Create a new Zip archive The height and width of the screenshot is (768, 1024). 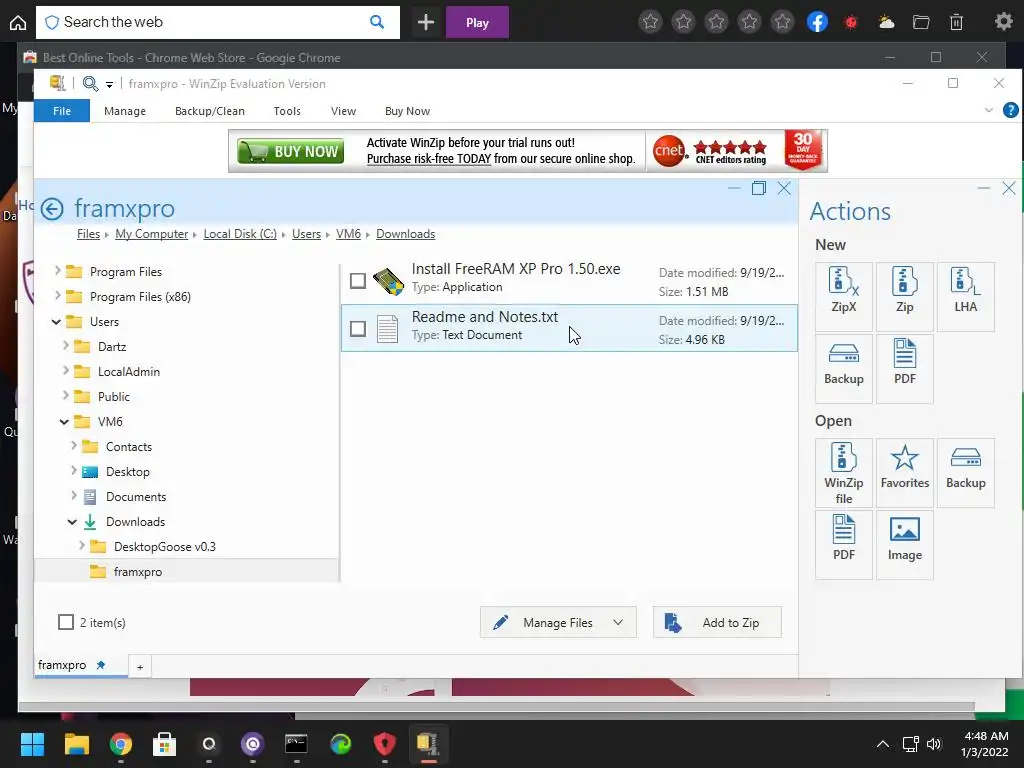[904, 296]
